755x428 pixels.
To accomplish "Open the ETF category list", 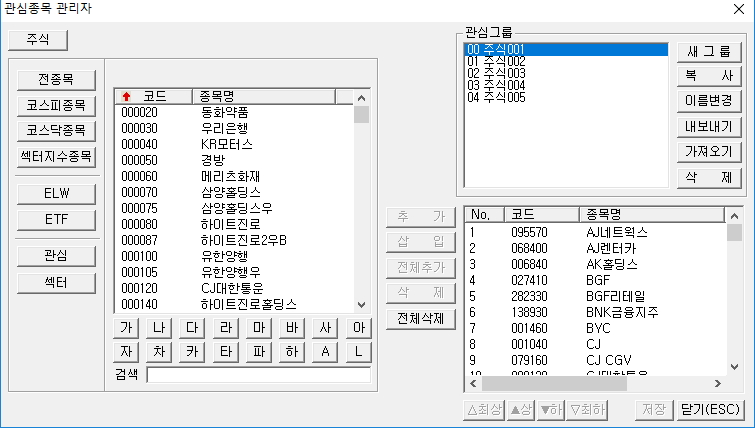I will click(56, 218).
